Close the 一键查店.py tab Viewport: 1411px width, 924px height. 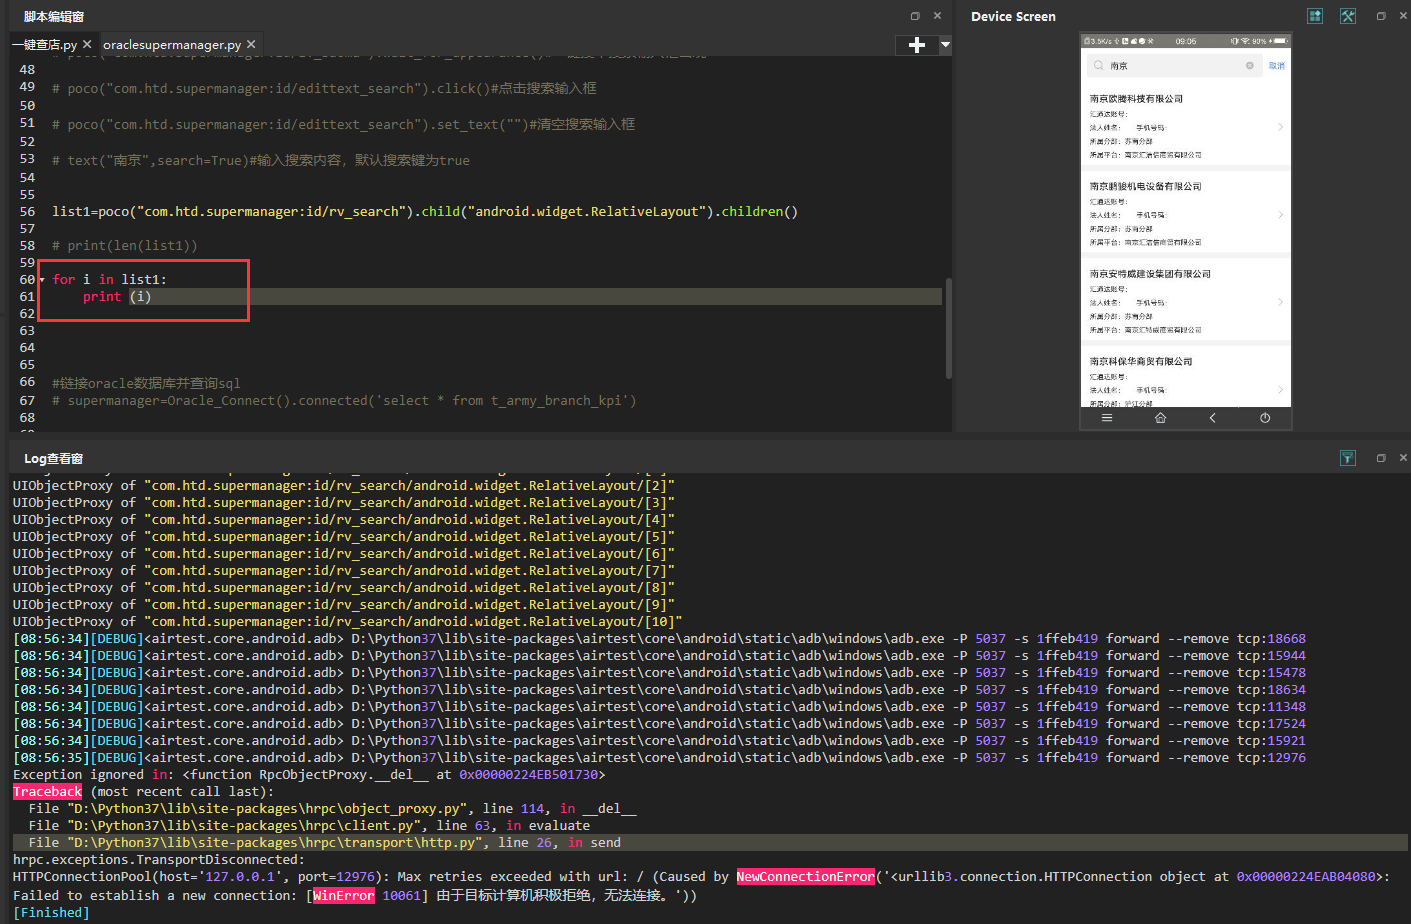87,44
